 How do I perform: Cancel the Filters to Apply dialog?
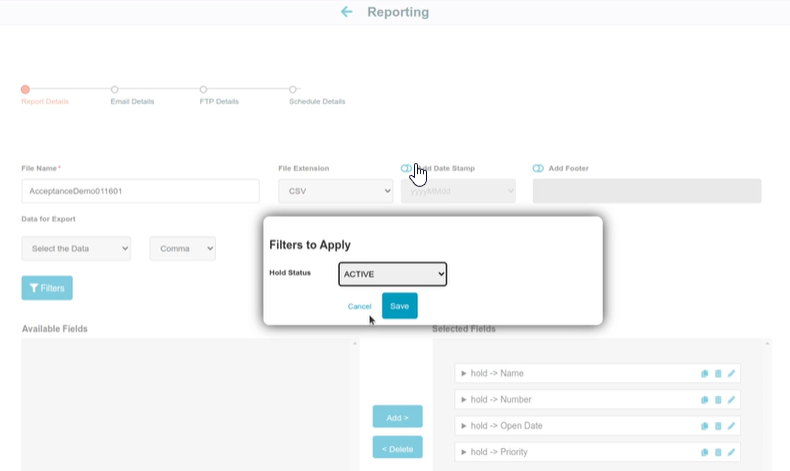(x=359, y=306)
